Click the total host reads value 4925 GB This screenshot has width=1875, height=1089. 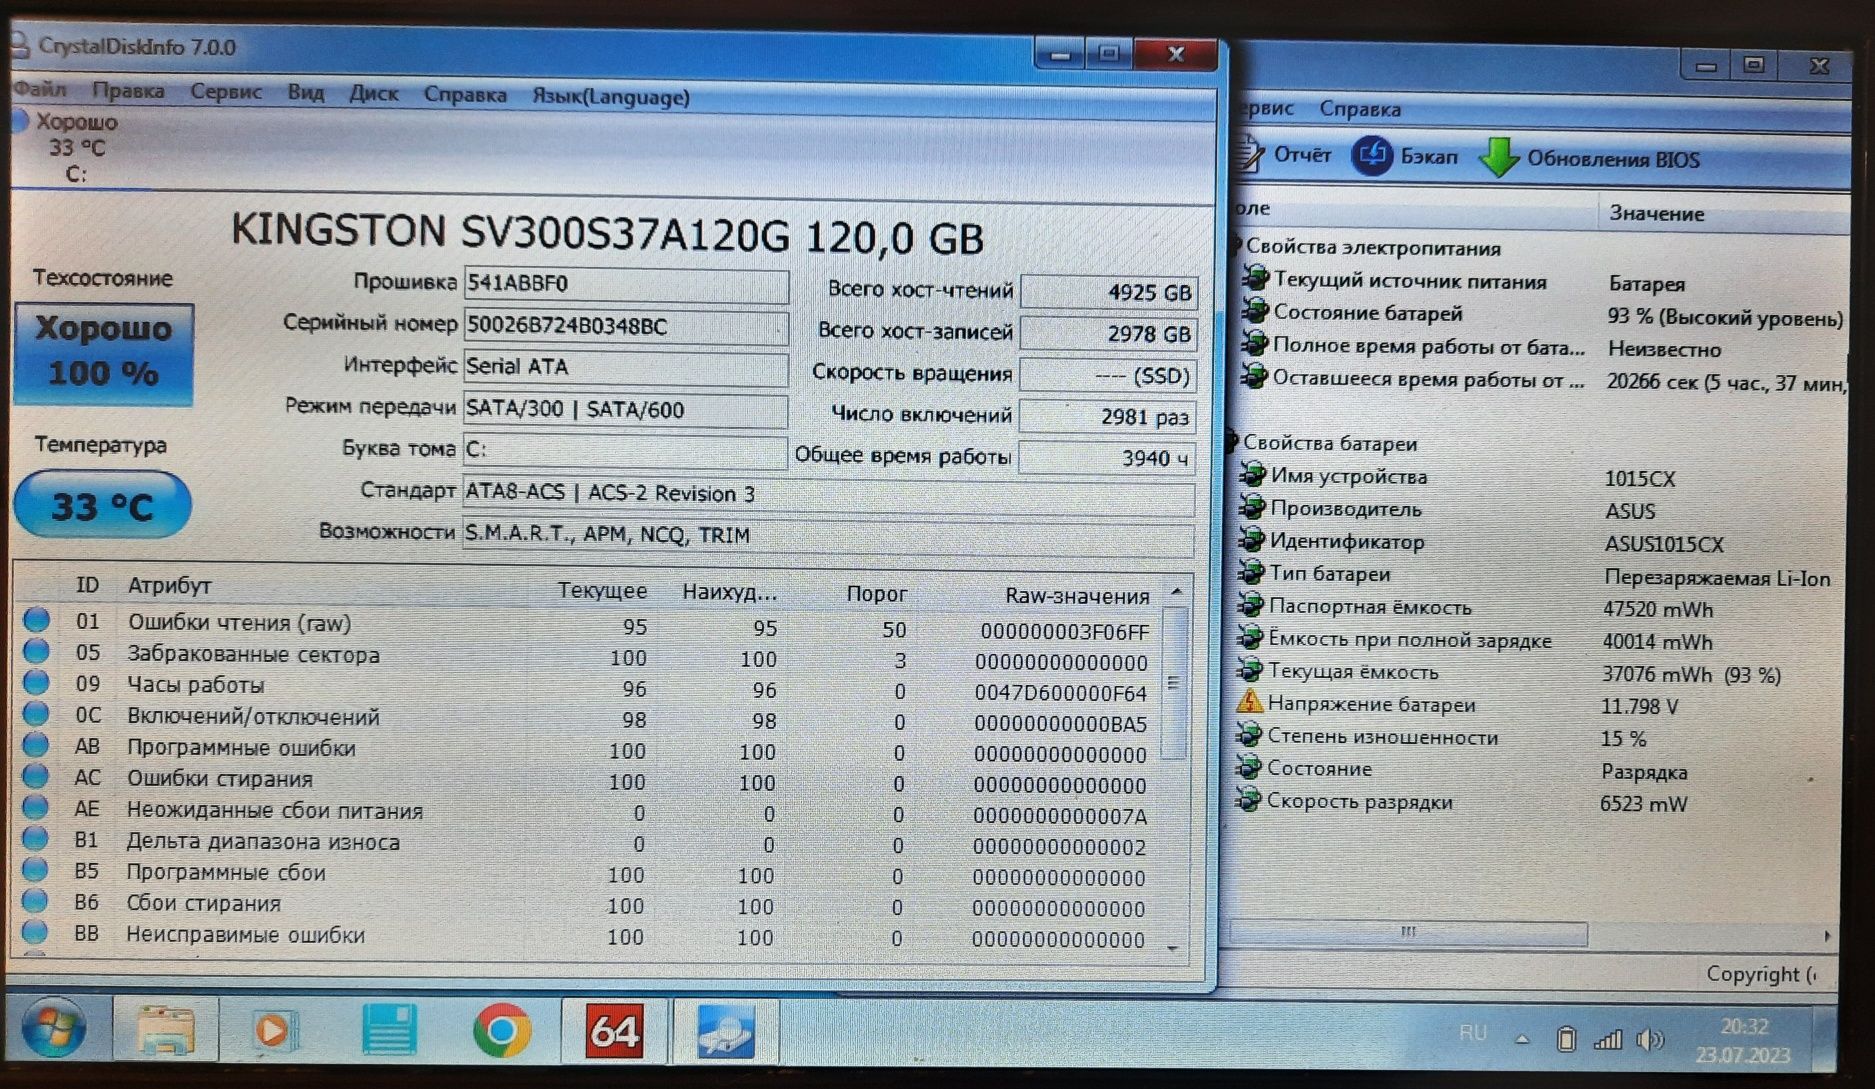pos(1107,292)
